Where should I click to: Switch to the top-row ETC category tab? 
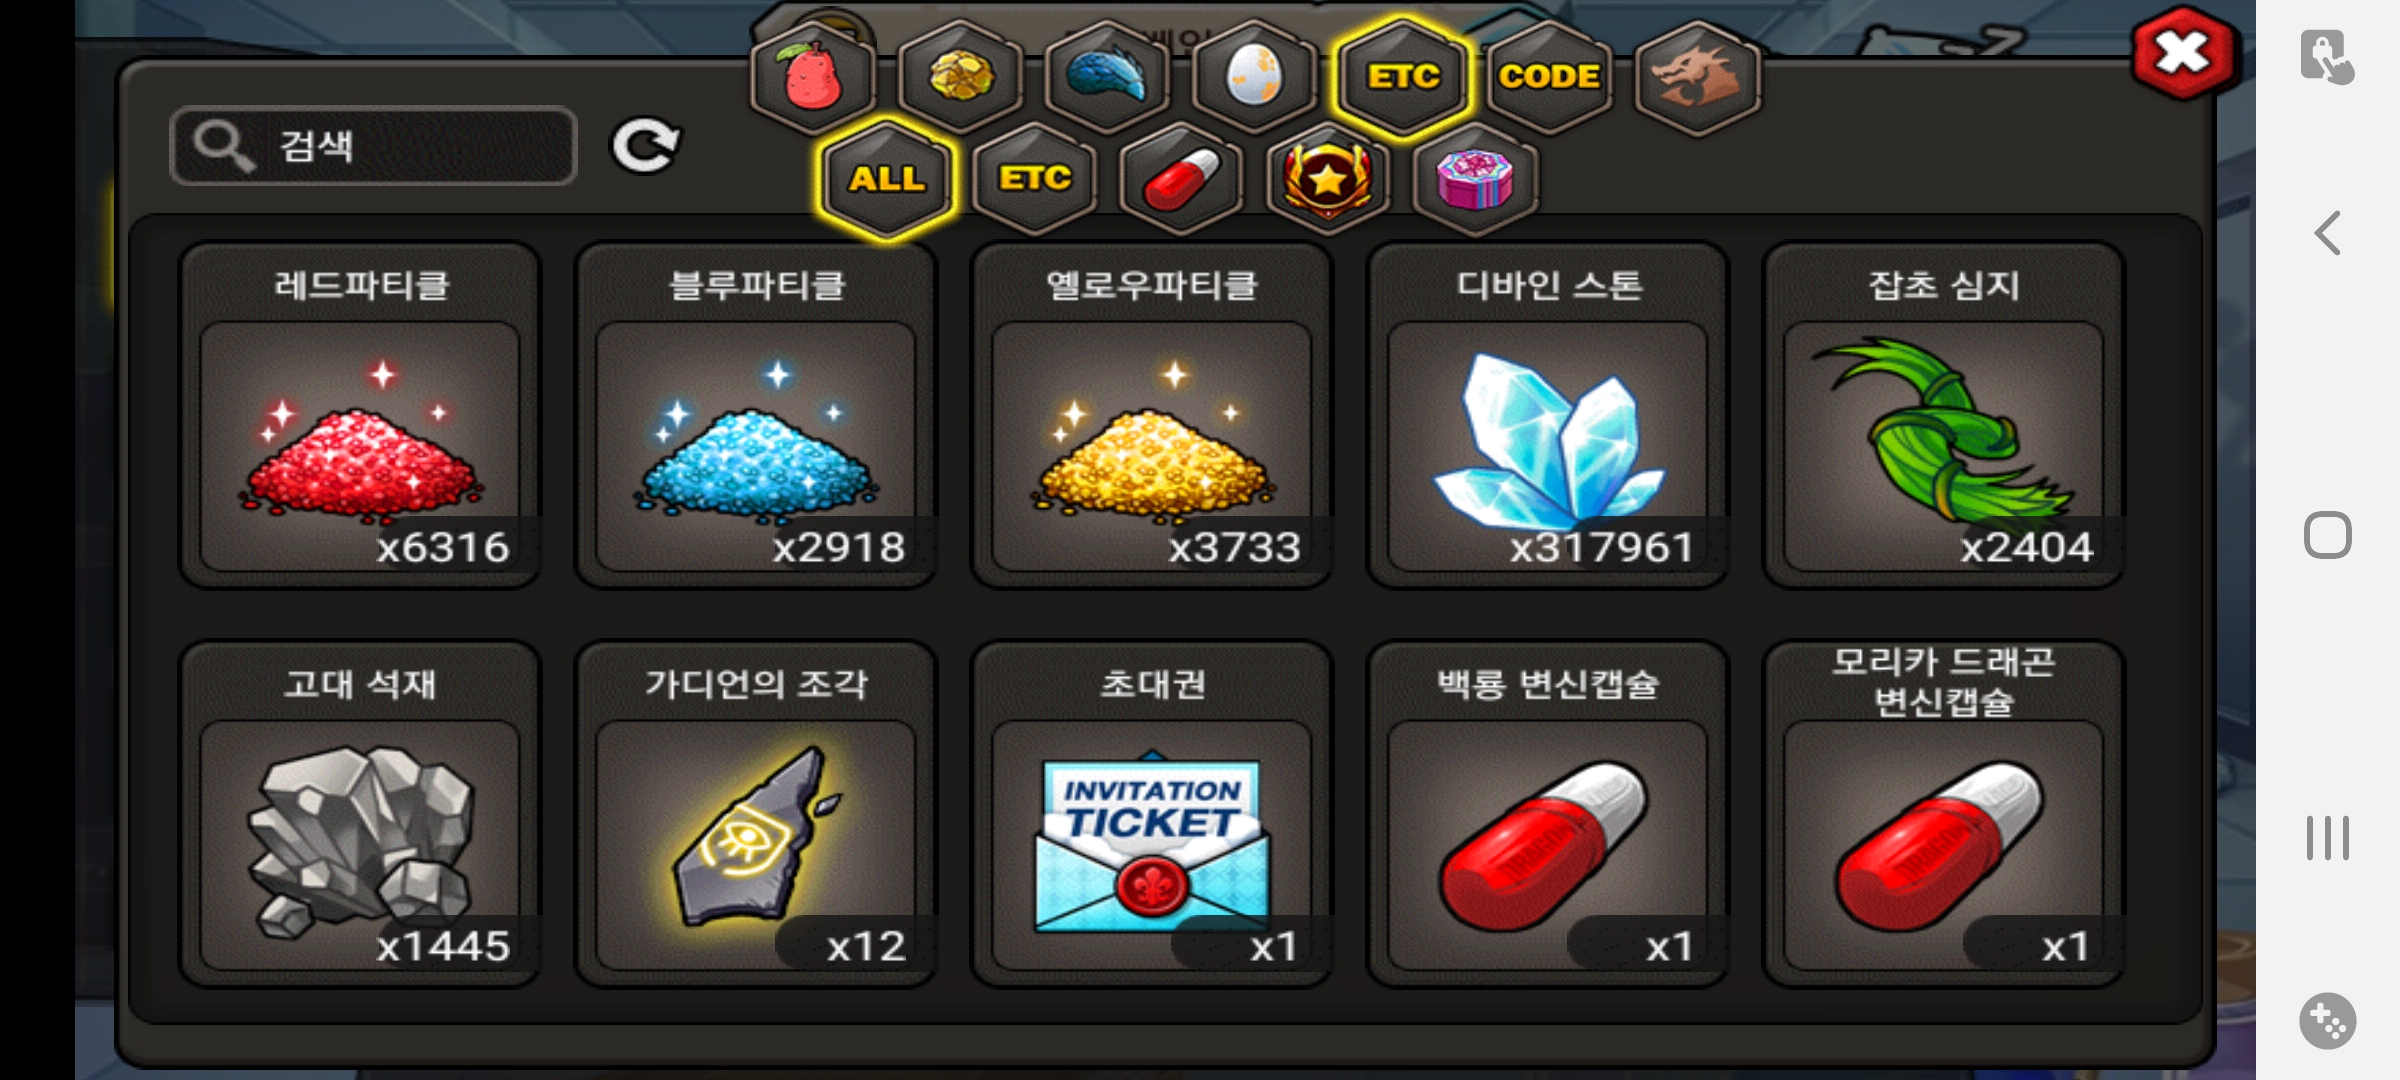[x=1403, y=77]
